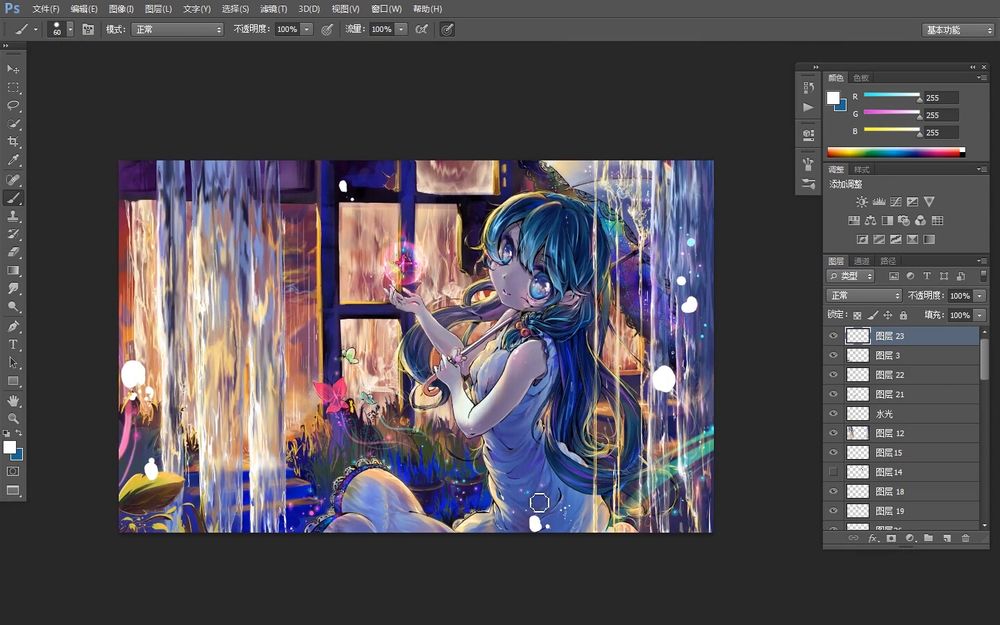
Task: Choose the Horizontal Type tool
Action: [14, 344]
